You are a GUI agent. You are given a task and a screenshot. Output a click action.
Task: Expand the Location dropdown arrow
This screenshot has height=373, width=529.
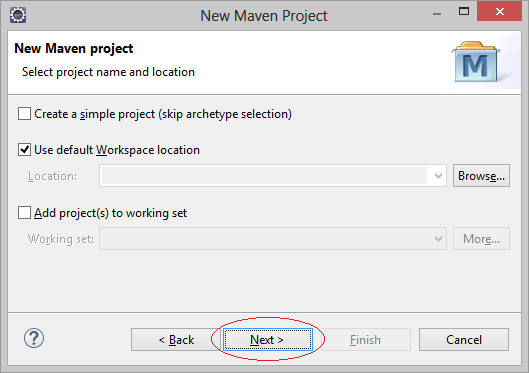point(438,176)
